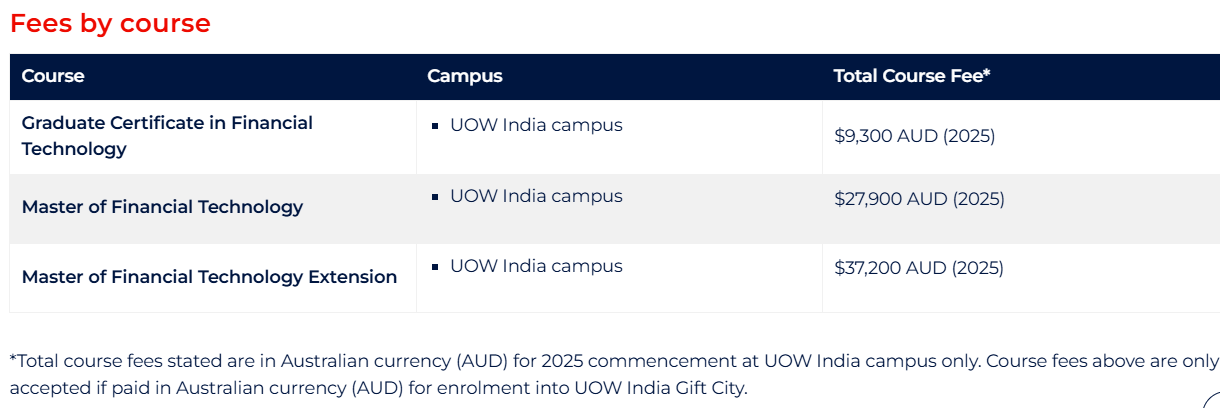Select "Master of Financial Technology Extension" course name

pyautogui.click(x=209, y=277)
